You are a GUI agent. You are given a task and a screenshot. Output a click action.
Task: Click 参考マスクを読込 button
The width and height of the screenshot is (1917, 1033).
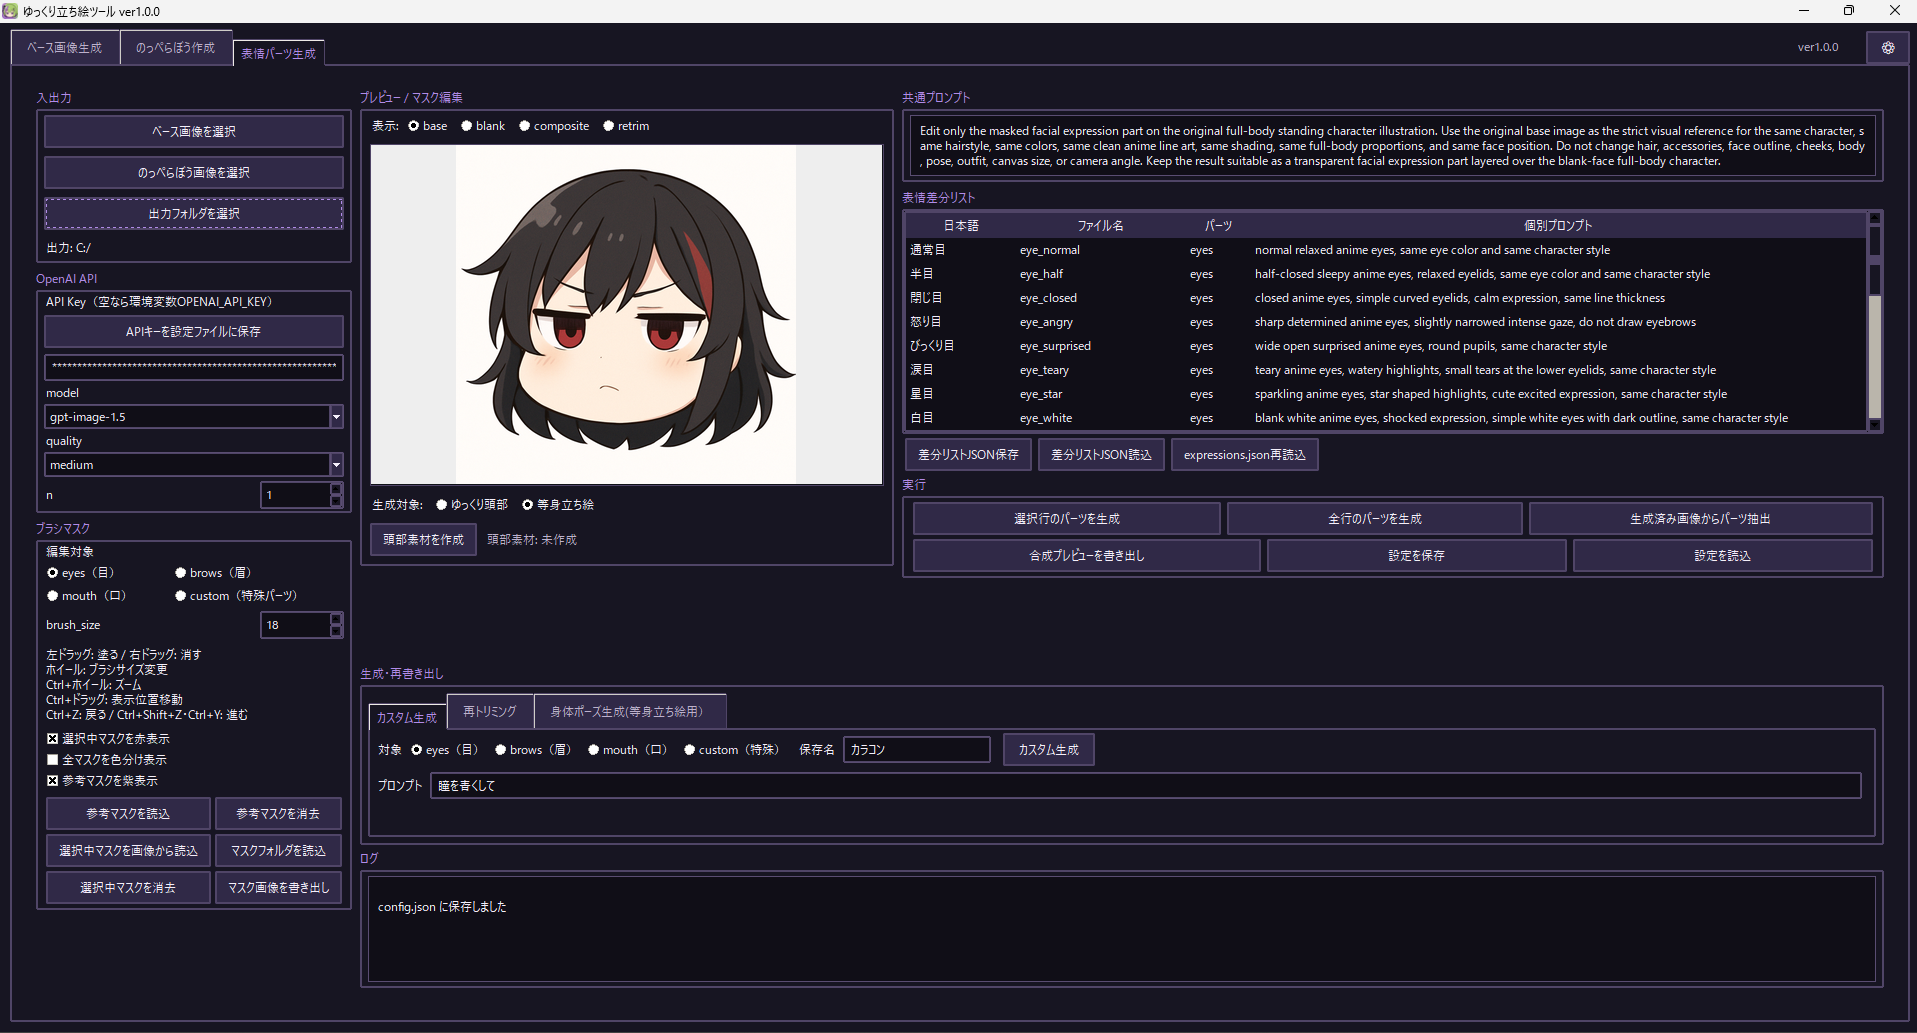[x=128, y=814]
